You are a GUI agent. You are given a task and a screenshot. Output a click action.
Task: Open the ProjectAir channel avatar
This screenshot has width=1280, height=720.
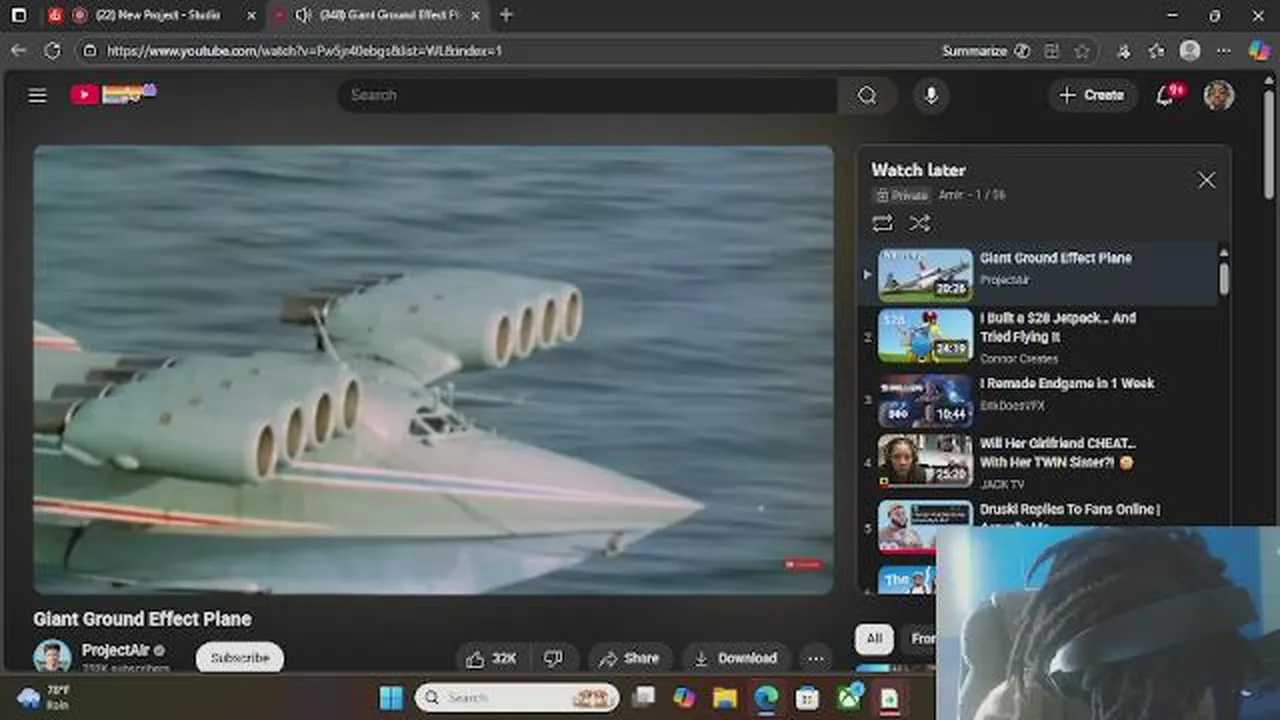(x=52, y=656)
